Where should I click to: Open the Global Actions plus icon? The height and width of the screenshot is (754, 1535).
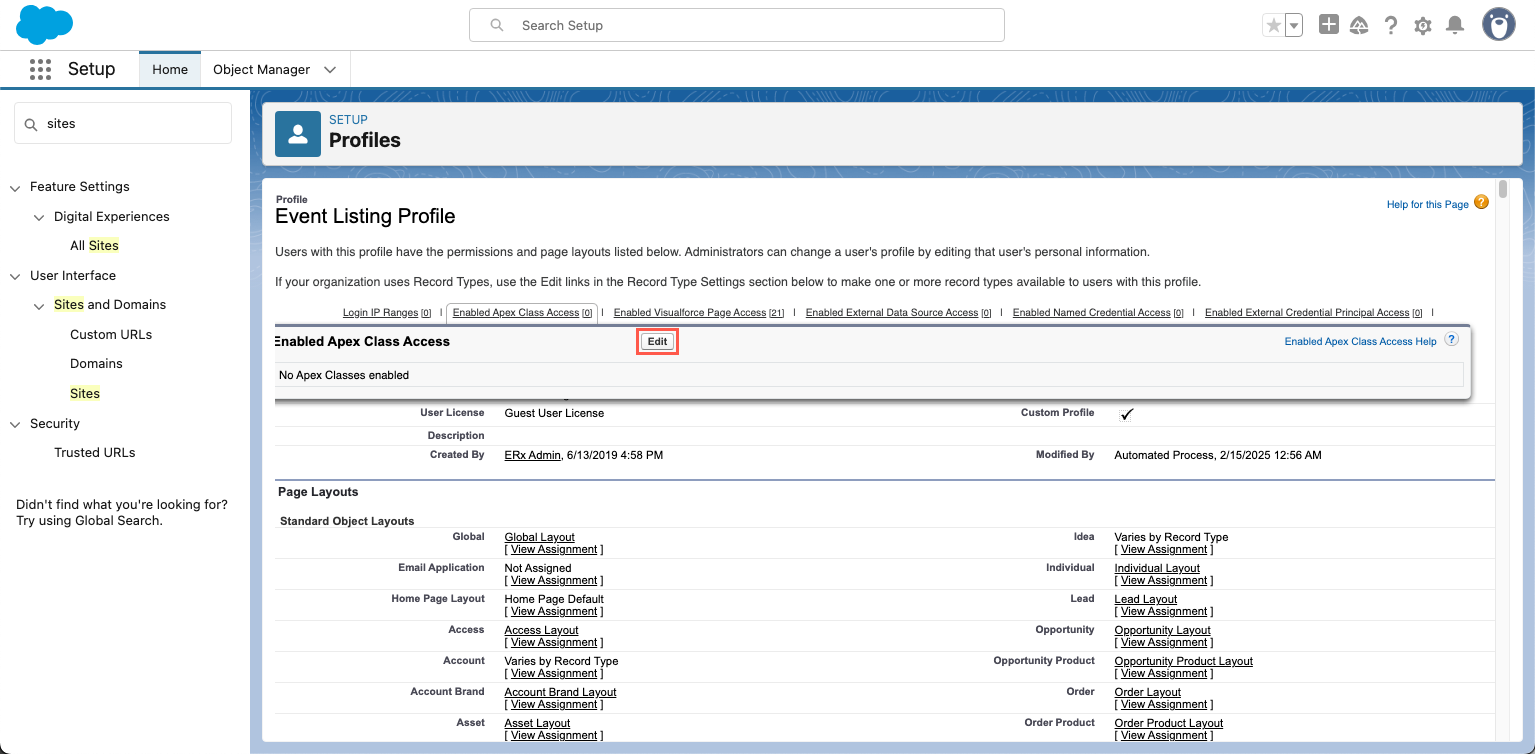coord(1328,26)
